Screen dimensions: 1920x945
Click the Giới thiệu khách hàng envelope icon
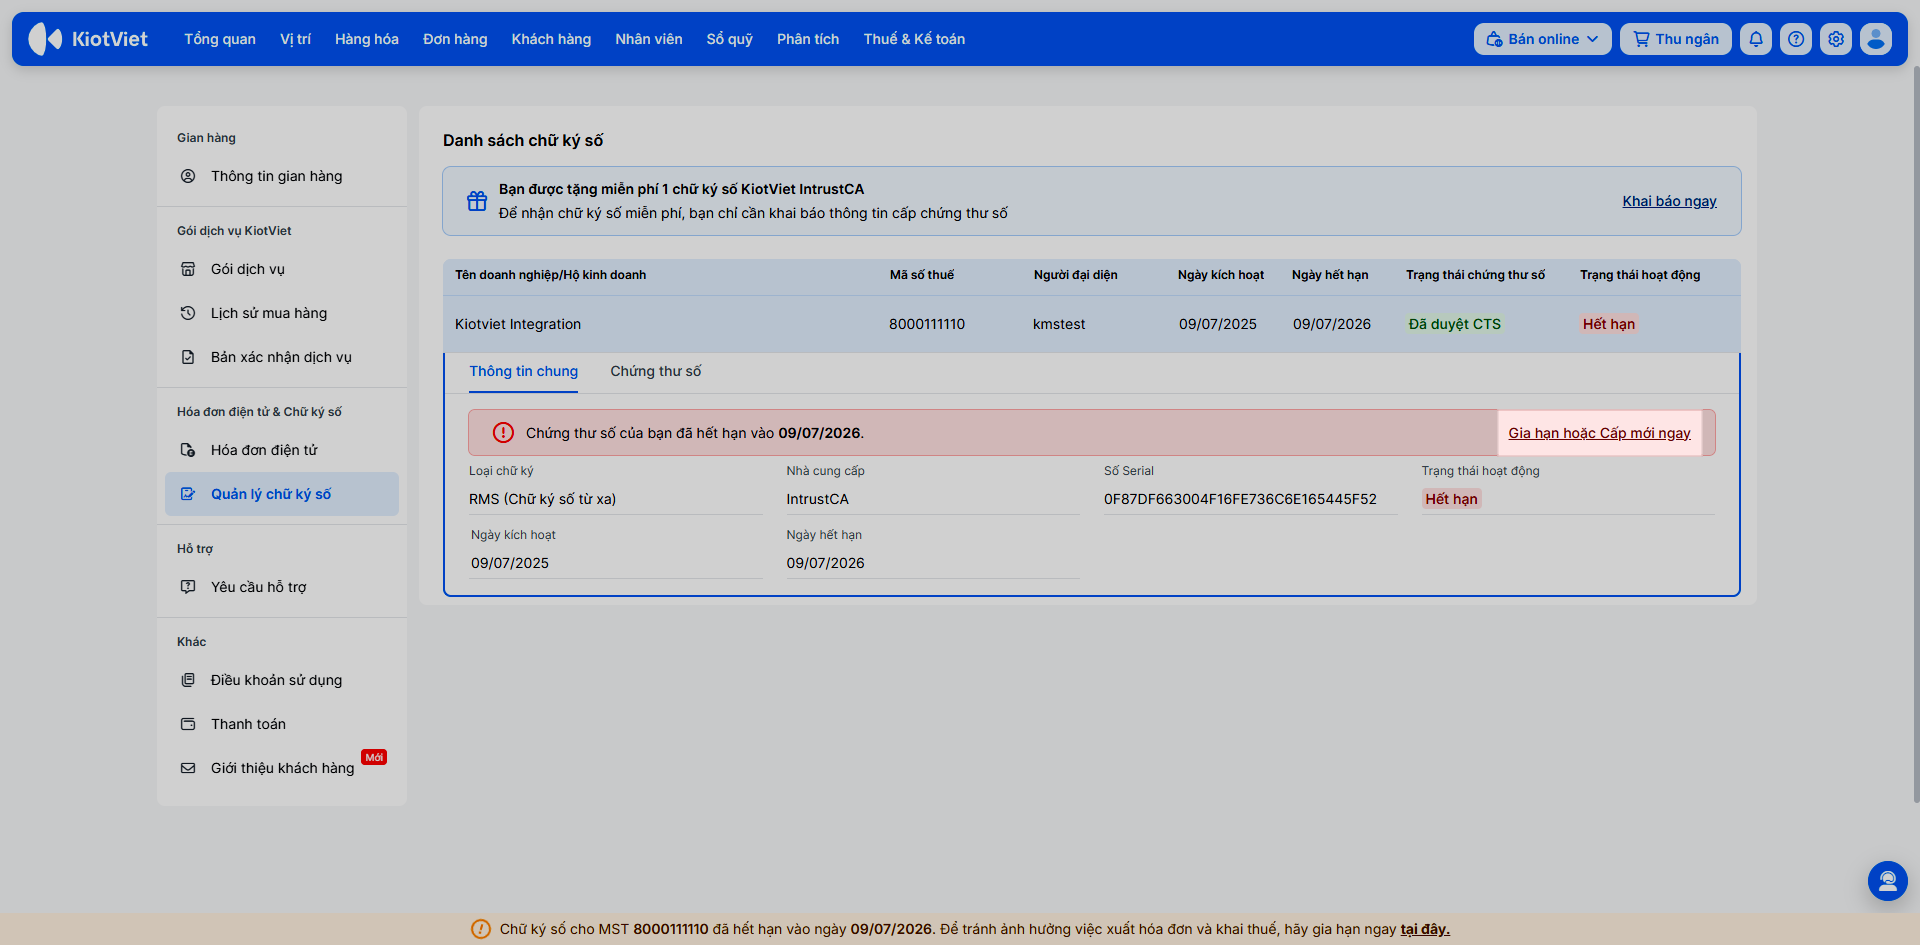coord(188,768)
